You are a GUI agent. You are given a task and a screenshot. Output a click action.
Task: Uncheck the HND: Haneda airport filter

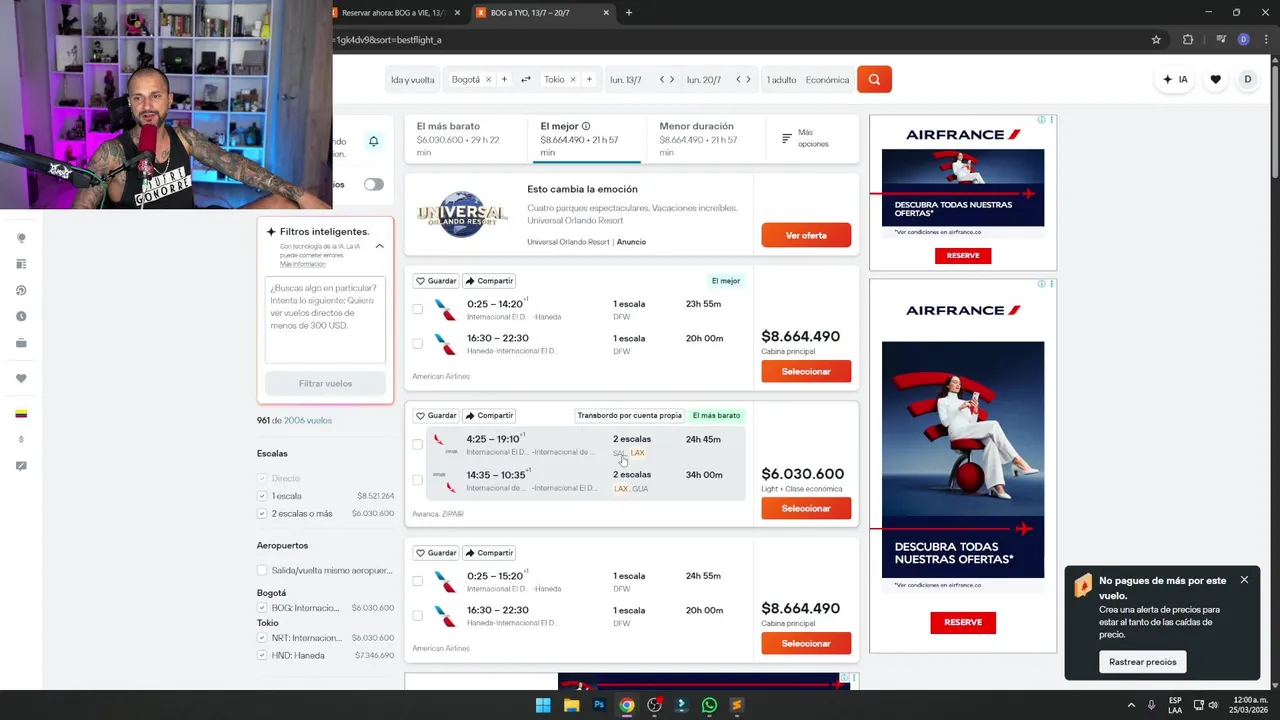262,656
